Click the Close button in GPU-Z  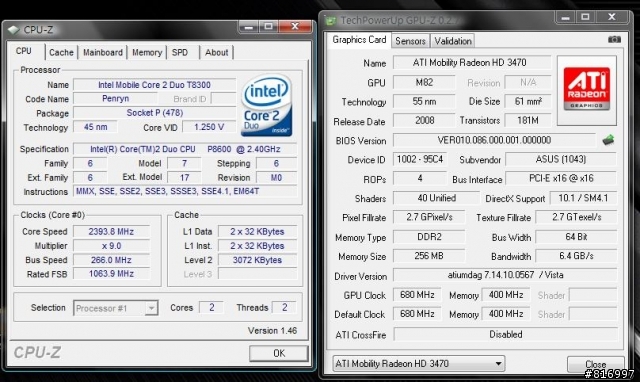pos(596,364)
